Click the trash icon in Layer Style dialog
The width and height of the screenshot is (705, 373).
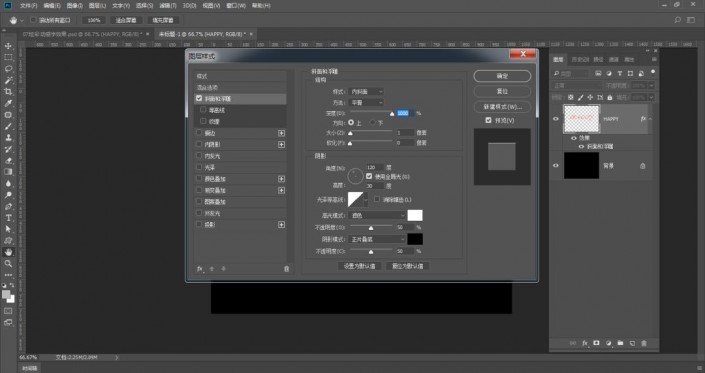click(x=286, y=269)
